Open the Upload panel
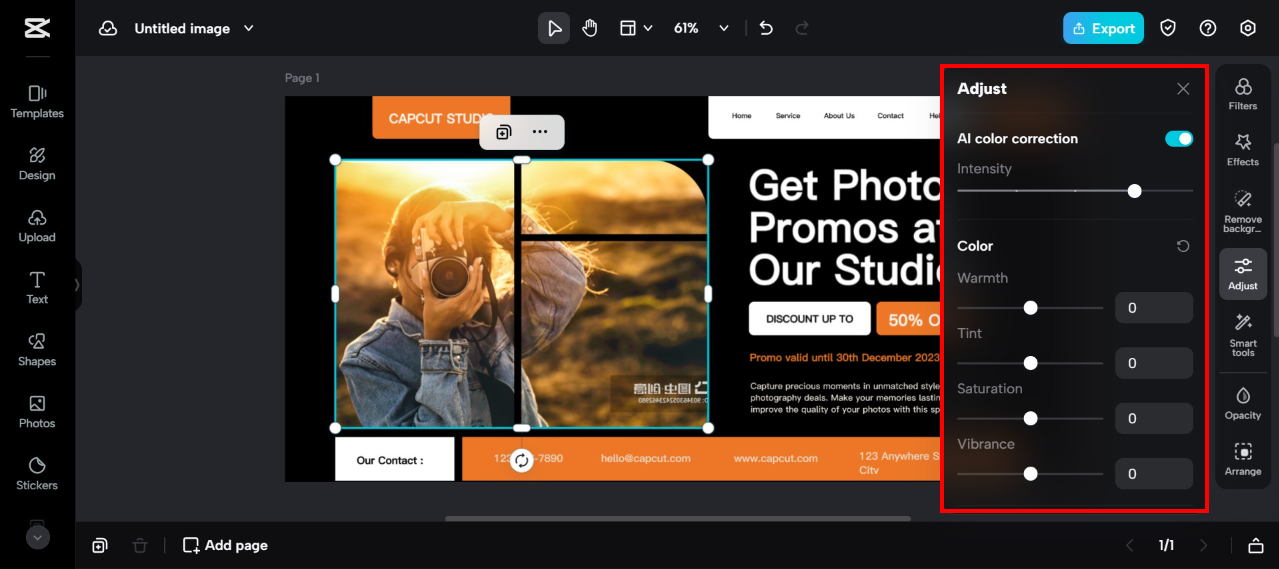Viewport: 1279px width, 569px height. [37, 226]
